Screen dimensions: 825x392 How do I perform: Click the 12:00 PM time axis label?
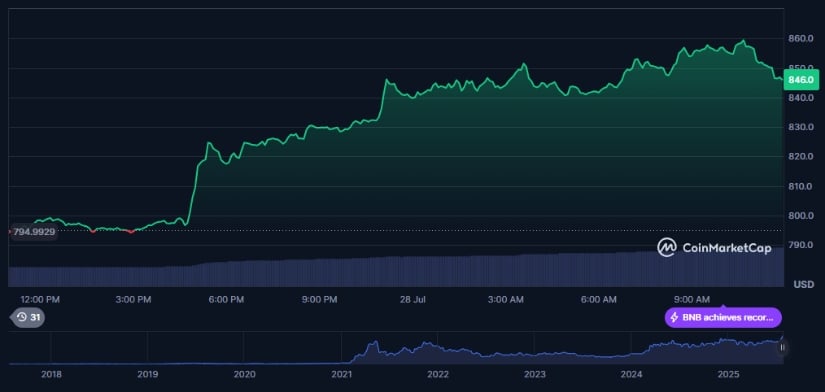click(40, 299)
